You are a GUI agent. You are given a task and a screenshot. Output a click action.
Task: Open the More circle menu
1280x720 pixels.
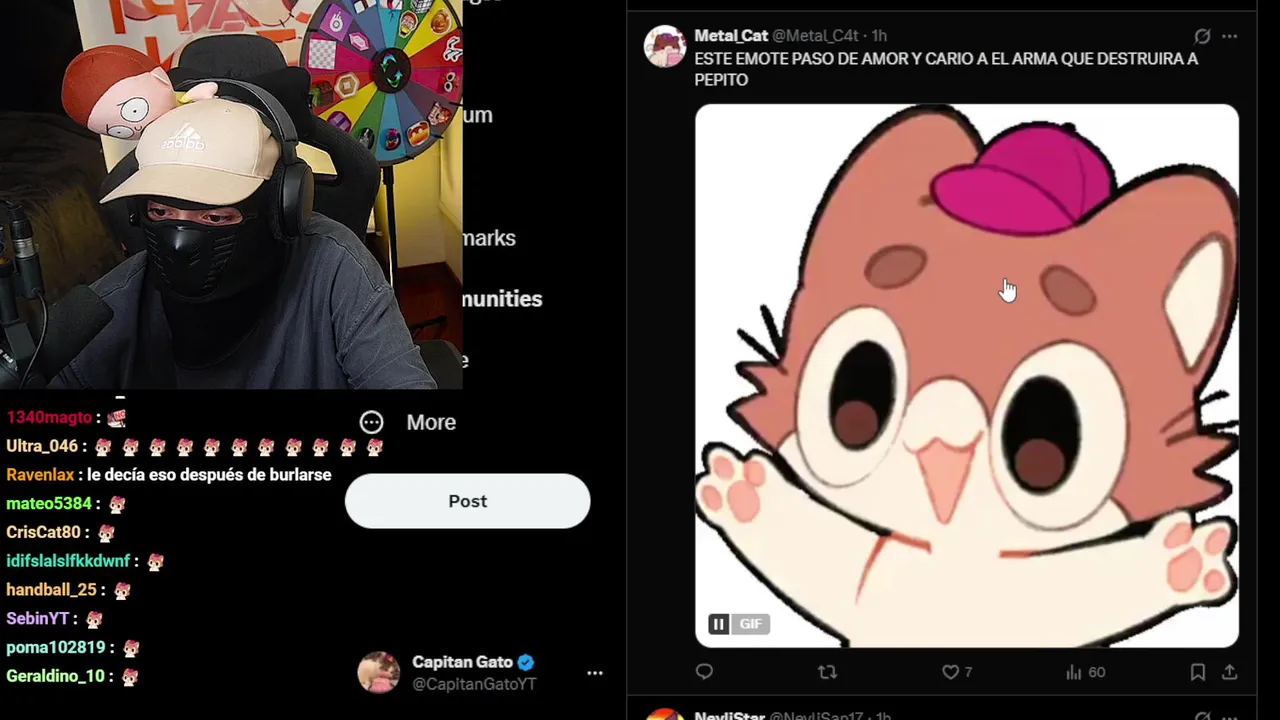tap(372, 422)
